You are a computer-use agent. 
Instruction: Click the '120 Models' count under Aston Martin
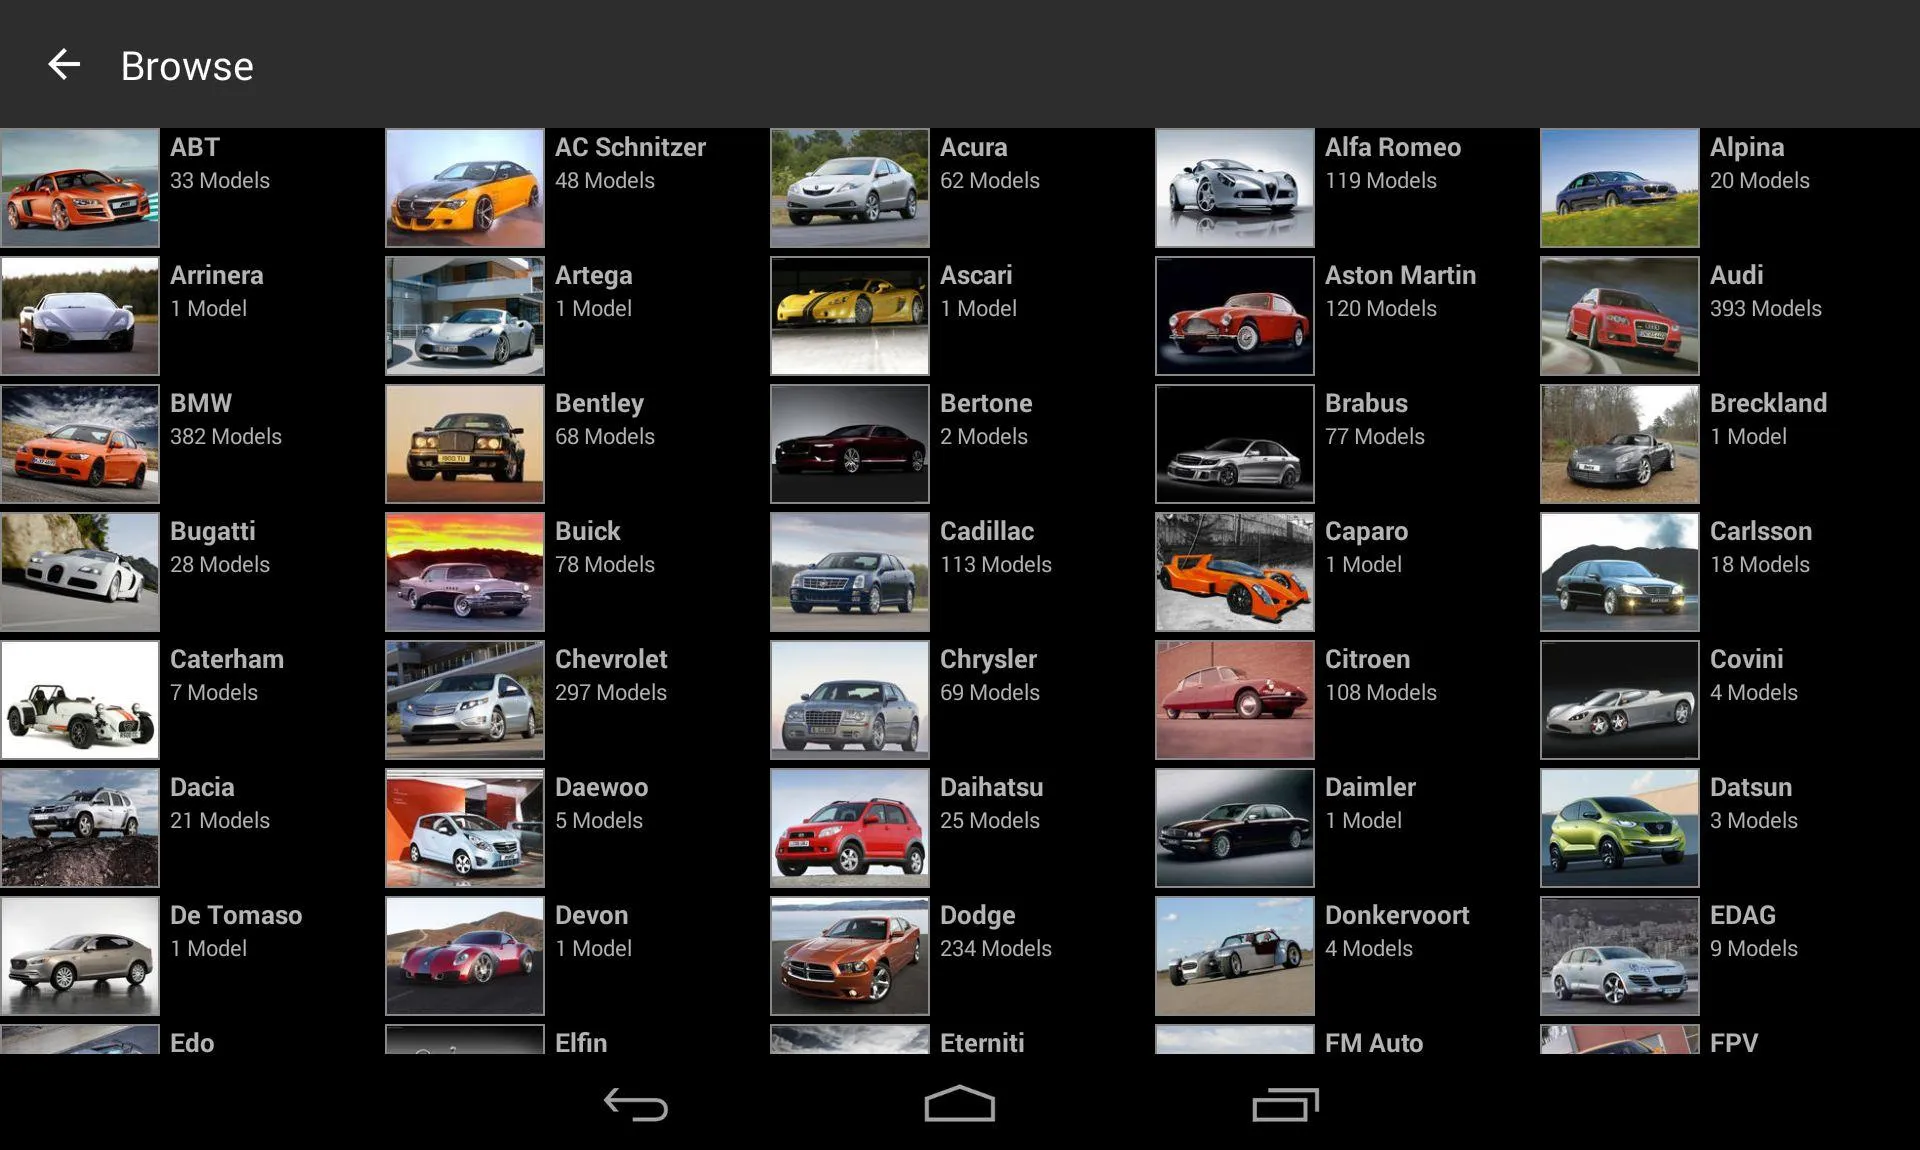pos(1380,308)
